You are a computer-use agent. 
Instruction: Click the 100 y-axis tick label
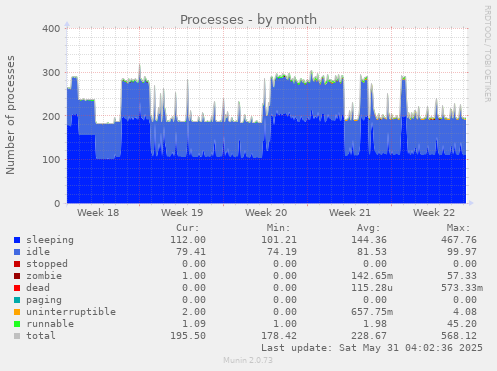click(51, 160)
